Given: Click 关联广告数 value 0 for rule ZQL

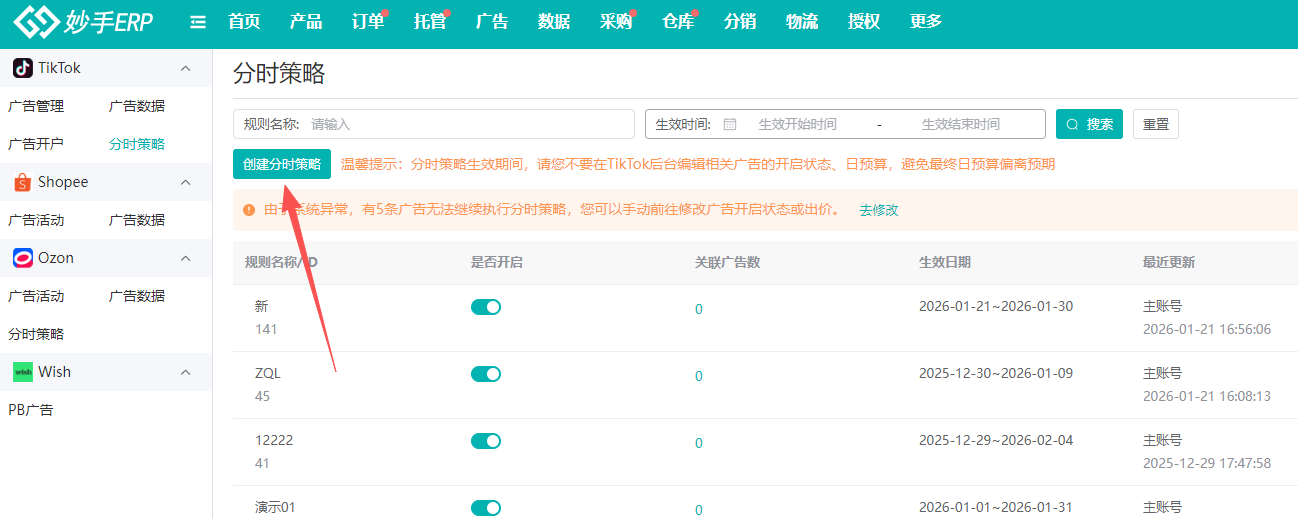Looking at the screenshot, I should pos(699,376).
